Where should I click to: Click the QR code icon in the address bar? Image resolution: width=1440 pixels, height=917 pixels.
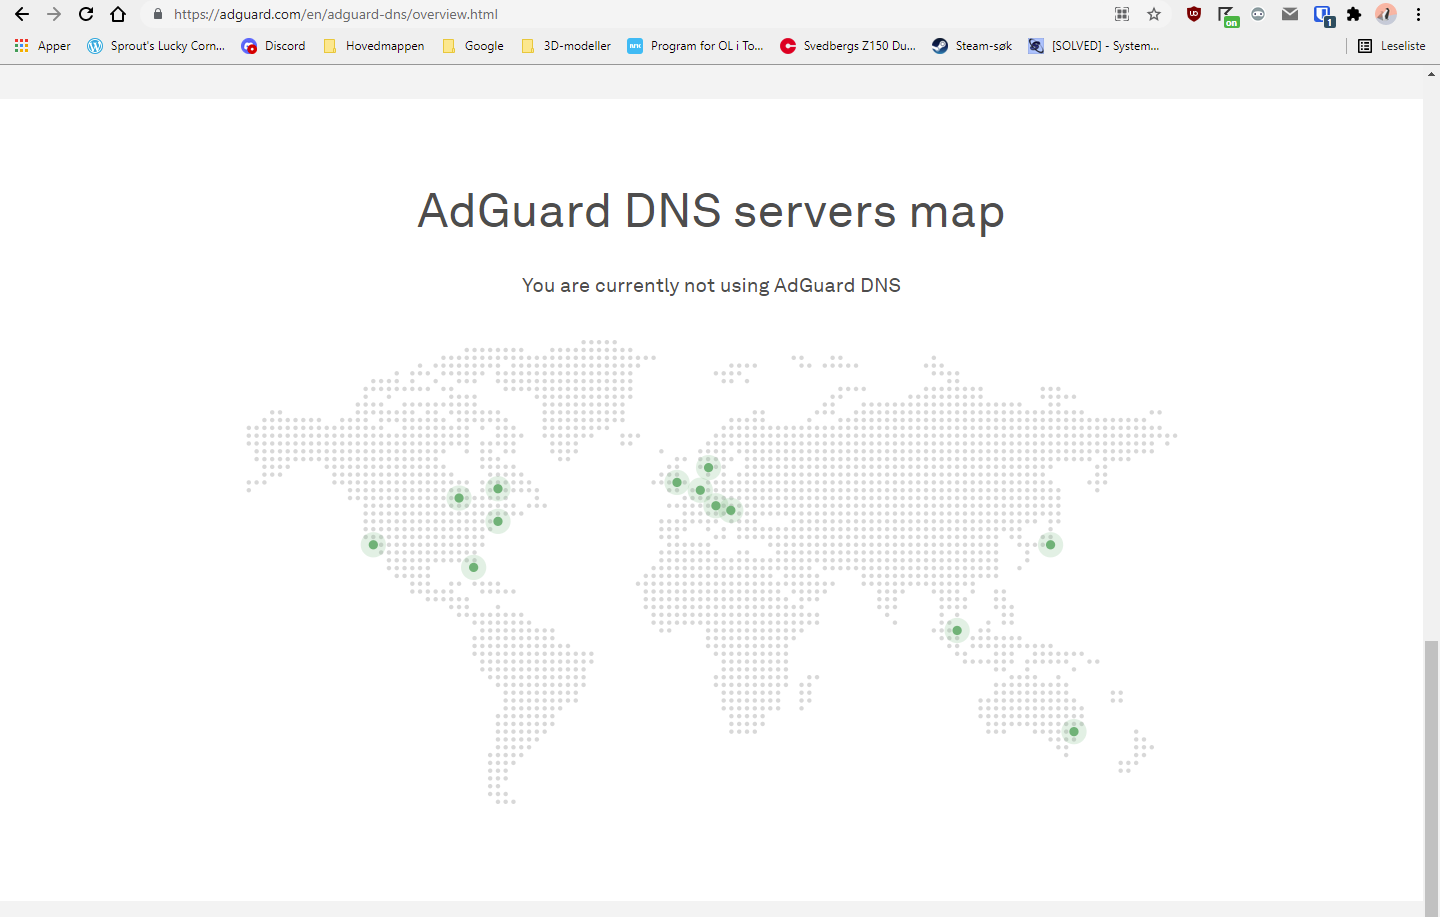click(x=1121, y=14)
